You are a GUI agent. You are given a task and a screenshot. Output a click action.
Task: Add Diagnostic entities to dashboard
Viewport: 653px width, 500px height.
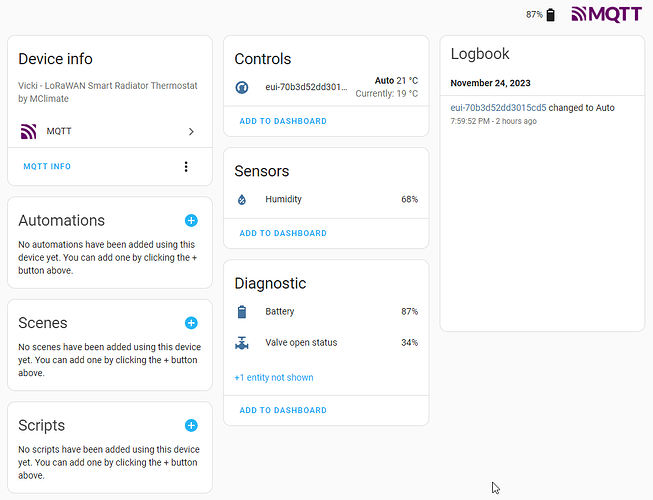point(283,410)
